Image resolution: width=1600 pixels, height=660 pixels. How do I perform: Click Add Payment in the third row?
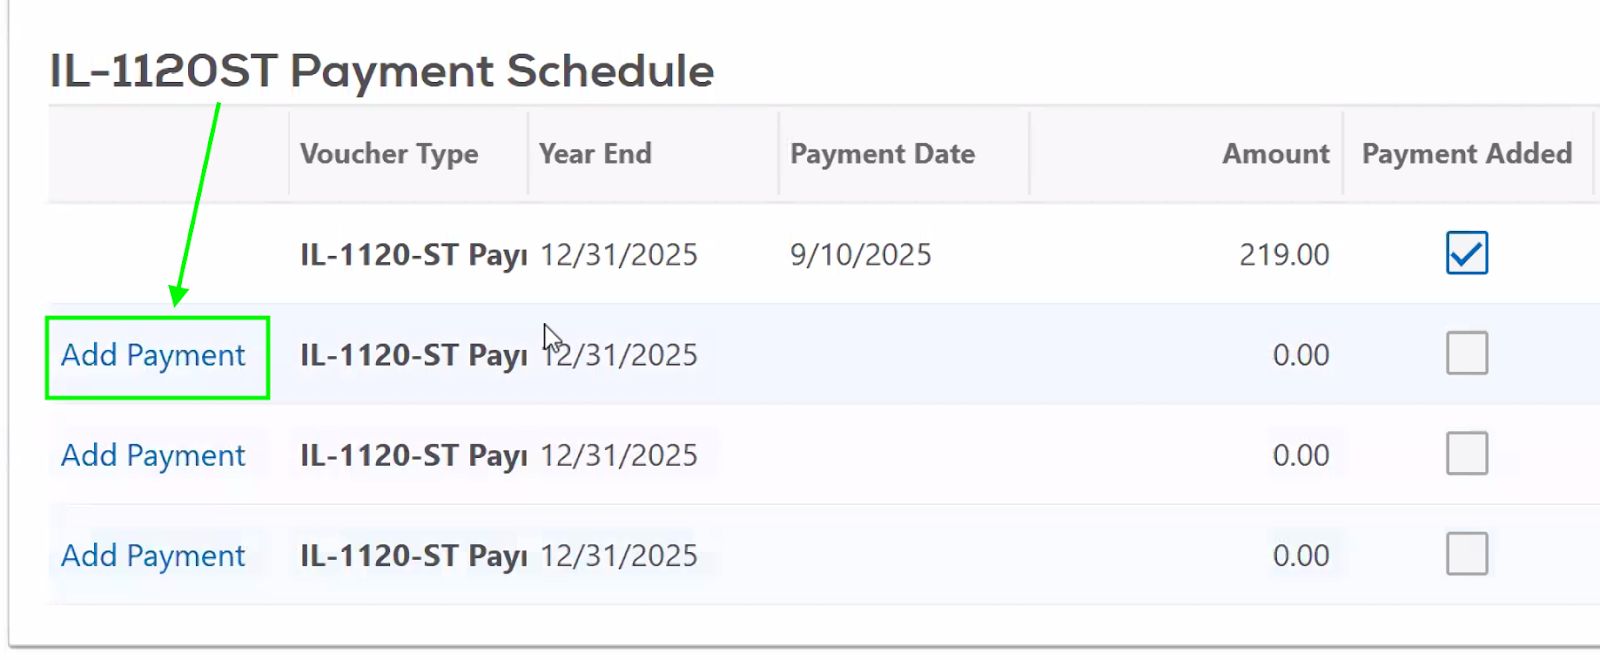coord(153,455)
